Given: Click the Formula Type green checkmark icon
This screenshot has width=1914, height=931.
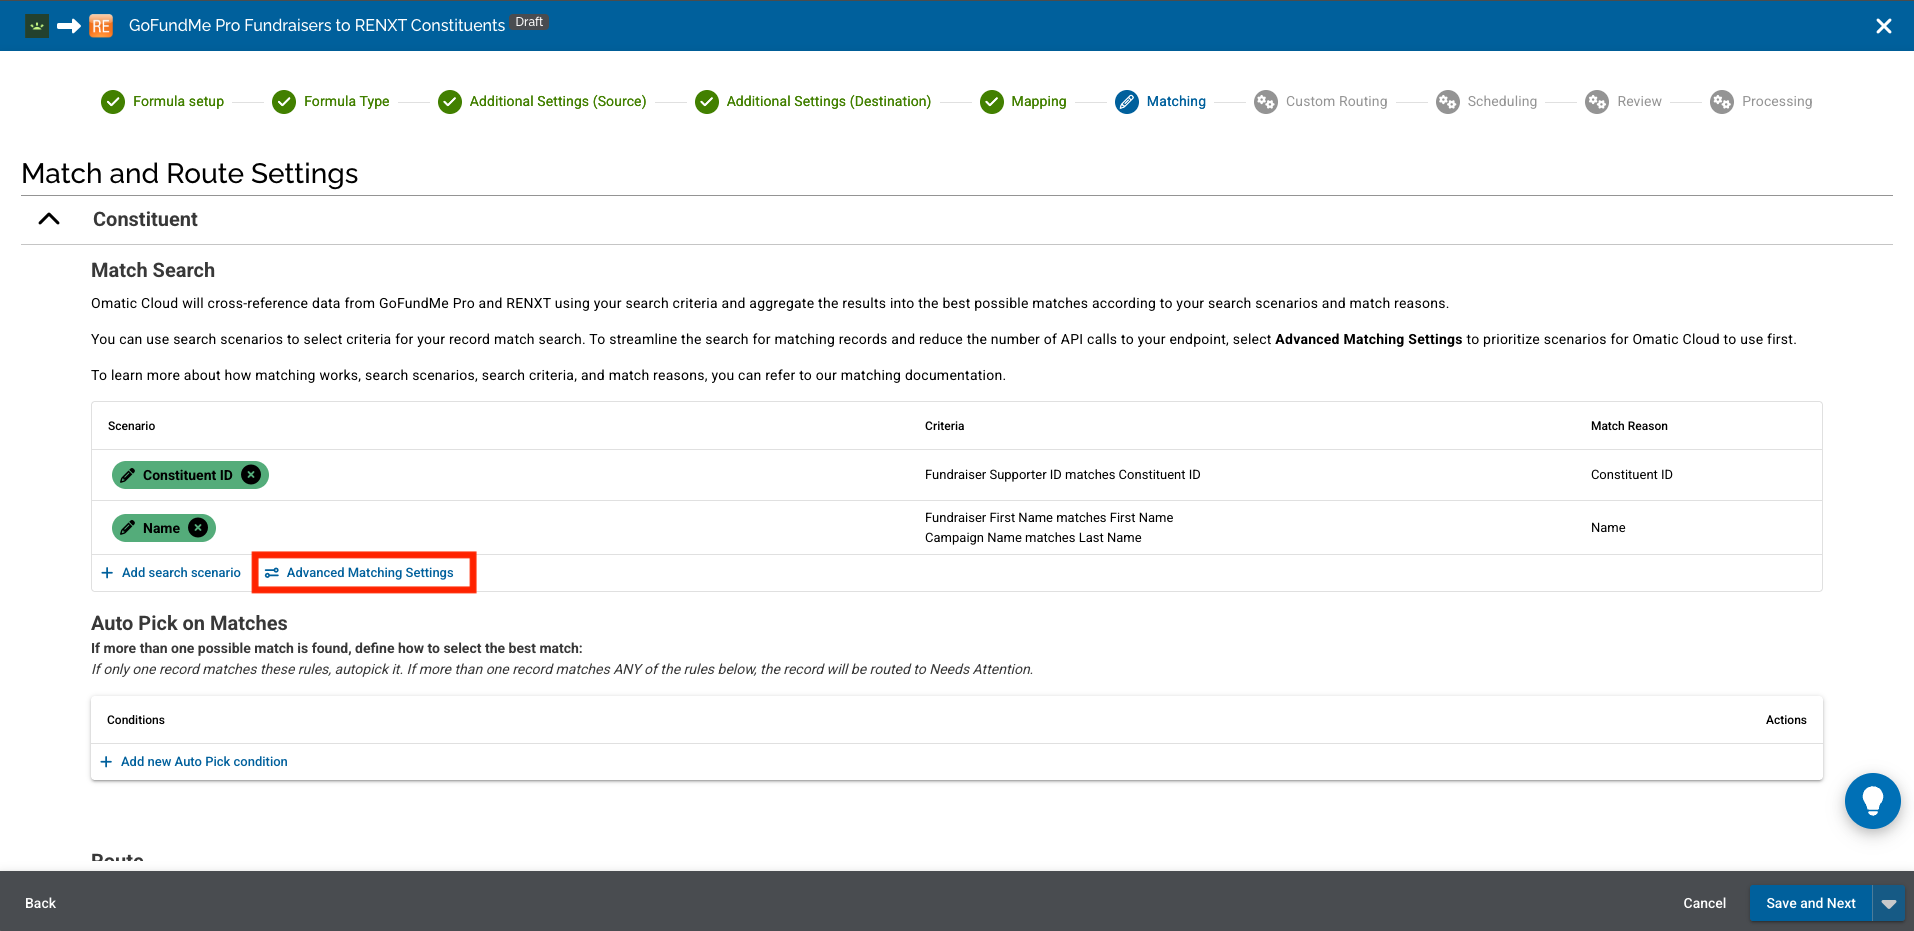Looking at the screenshot, I should click(284, 102).
